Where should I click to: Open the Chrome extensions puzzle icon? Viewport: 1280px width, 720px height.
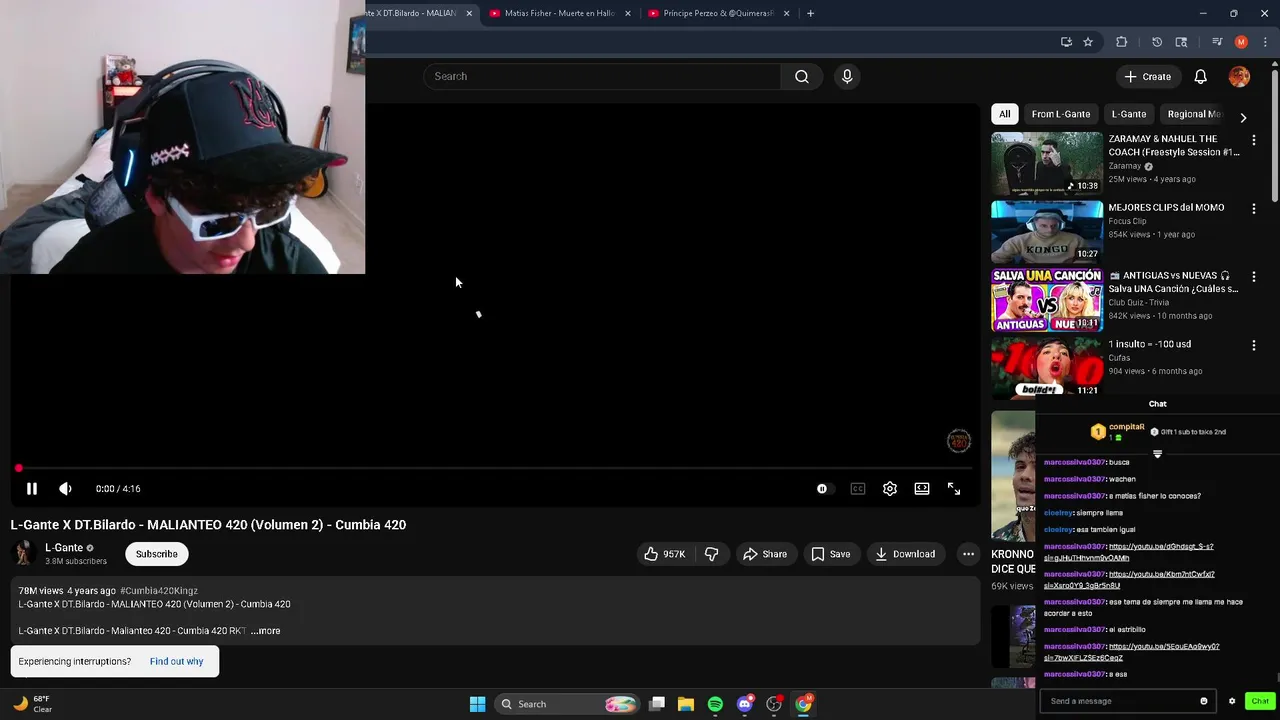pos(1121,42)
